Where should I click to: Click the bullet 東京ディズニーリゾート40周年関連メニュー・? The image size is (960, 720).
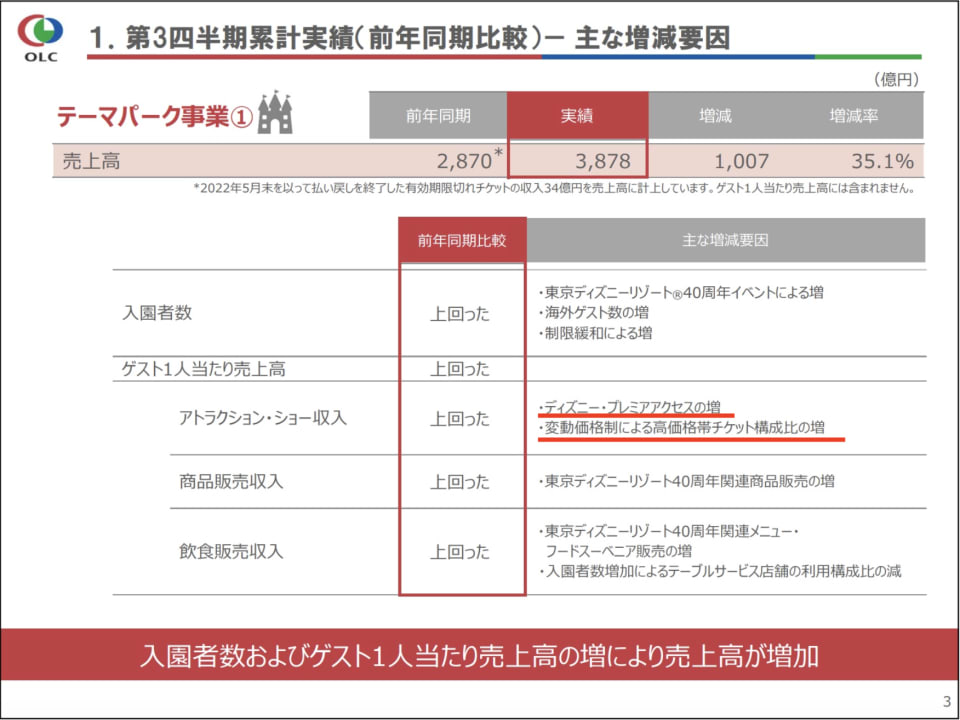[668, 531]
